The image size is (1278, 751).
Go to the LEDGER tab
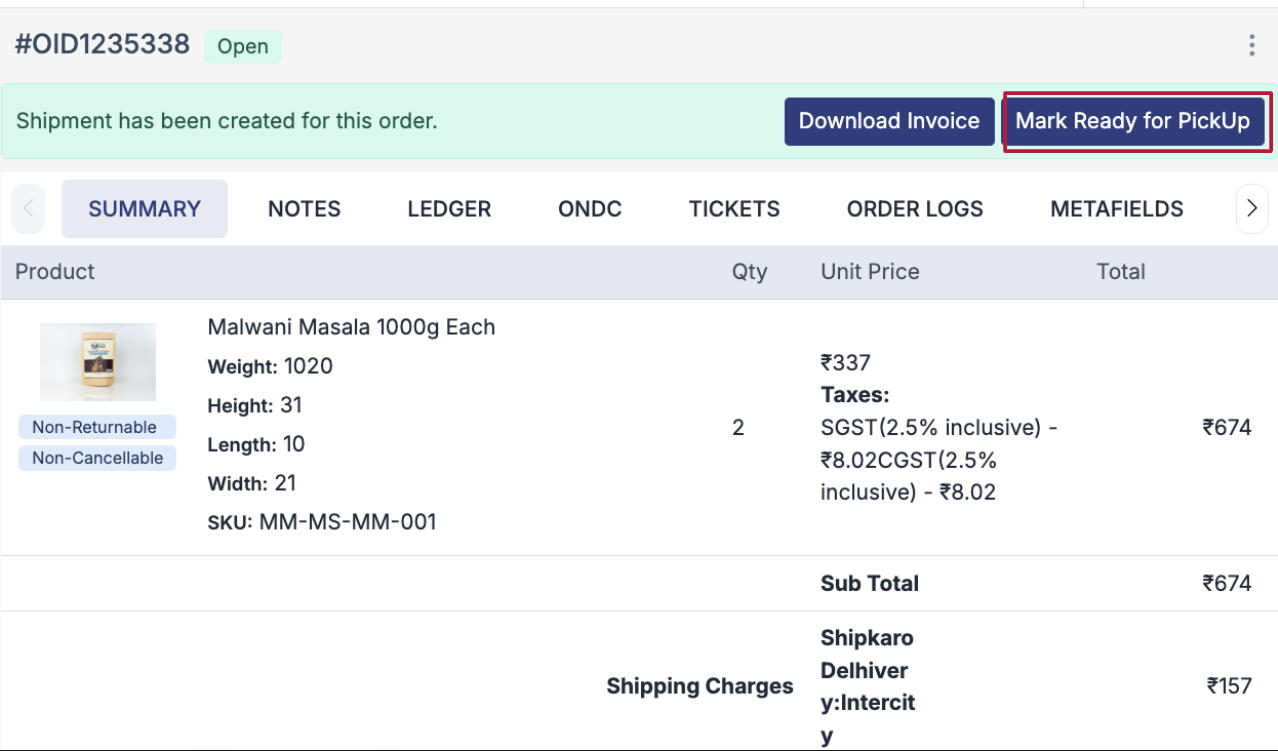pyautogui.click(x=449, y=209)
